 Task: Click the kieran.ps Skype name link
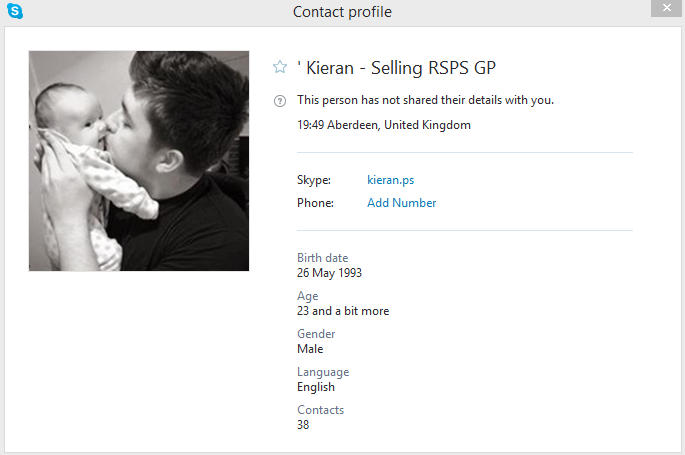click(390, 180)
